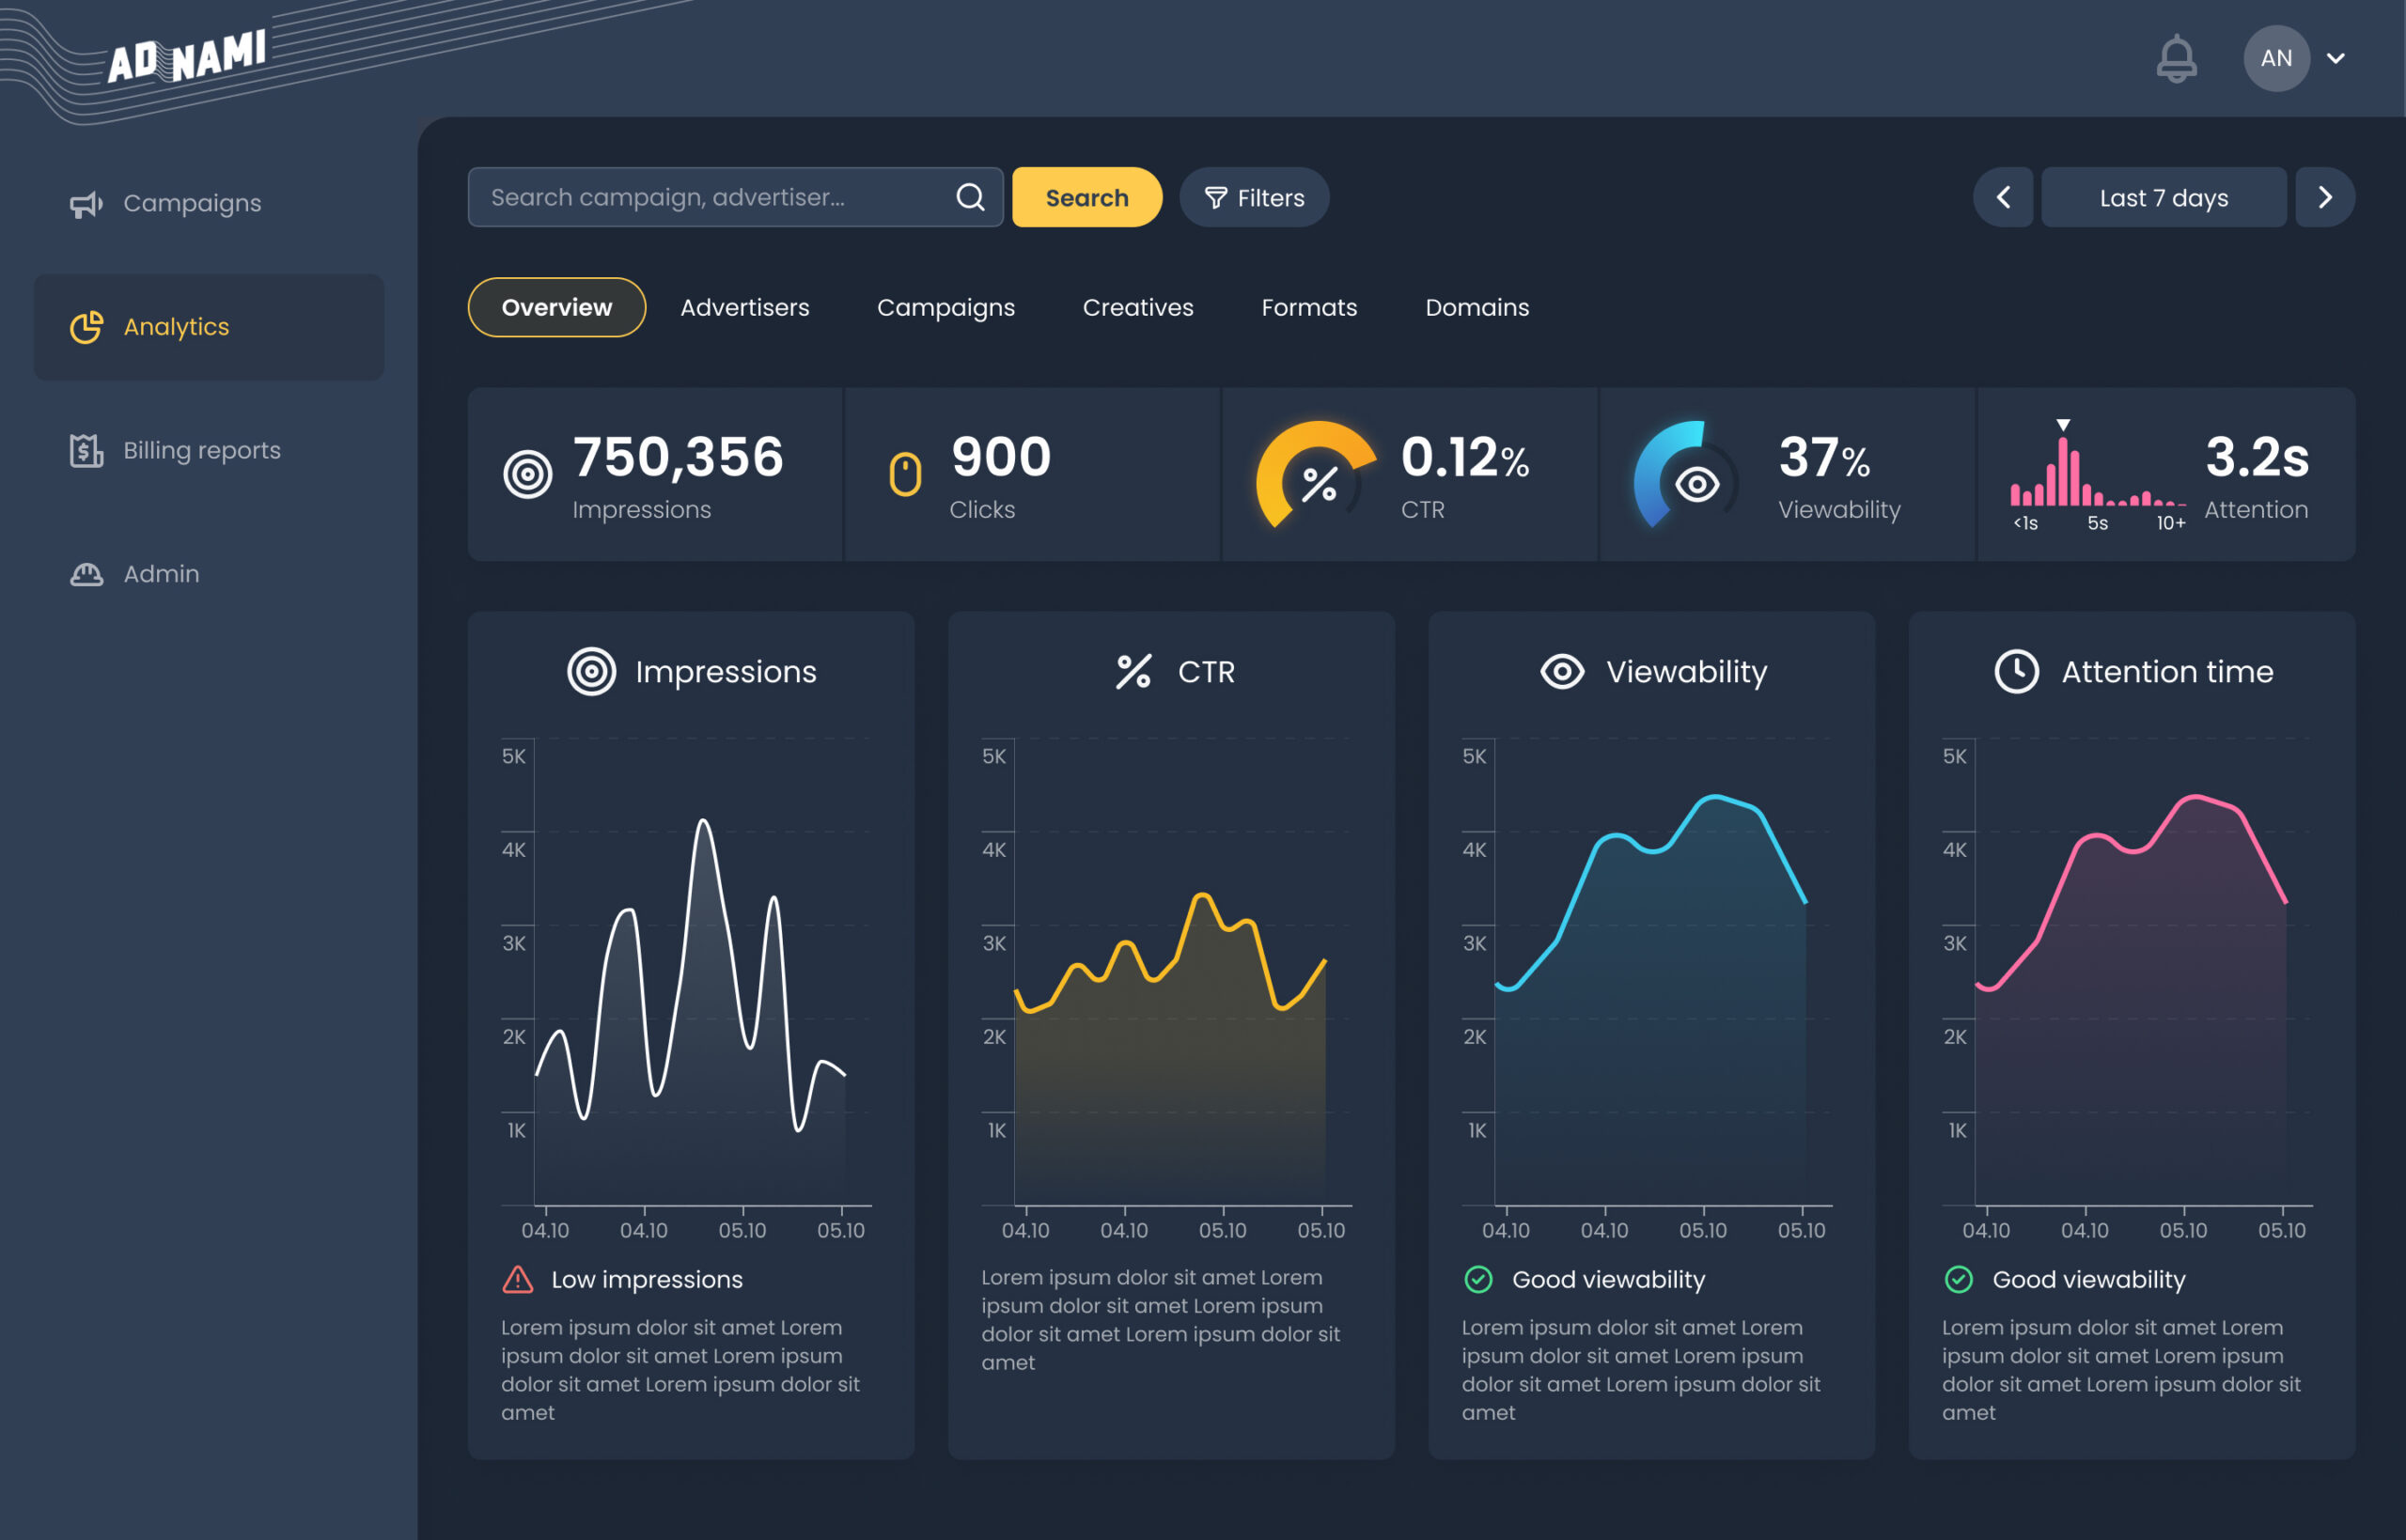Viewport: 2406px width, 1540px height.
Task: Click the magnifier icon in search field
Action: [970, 197]
